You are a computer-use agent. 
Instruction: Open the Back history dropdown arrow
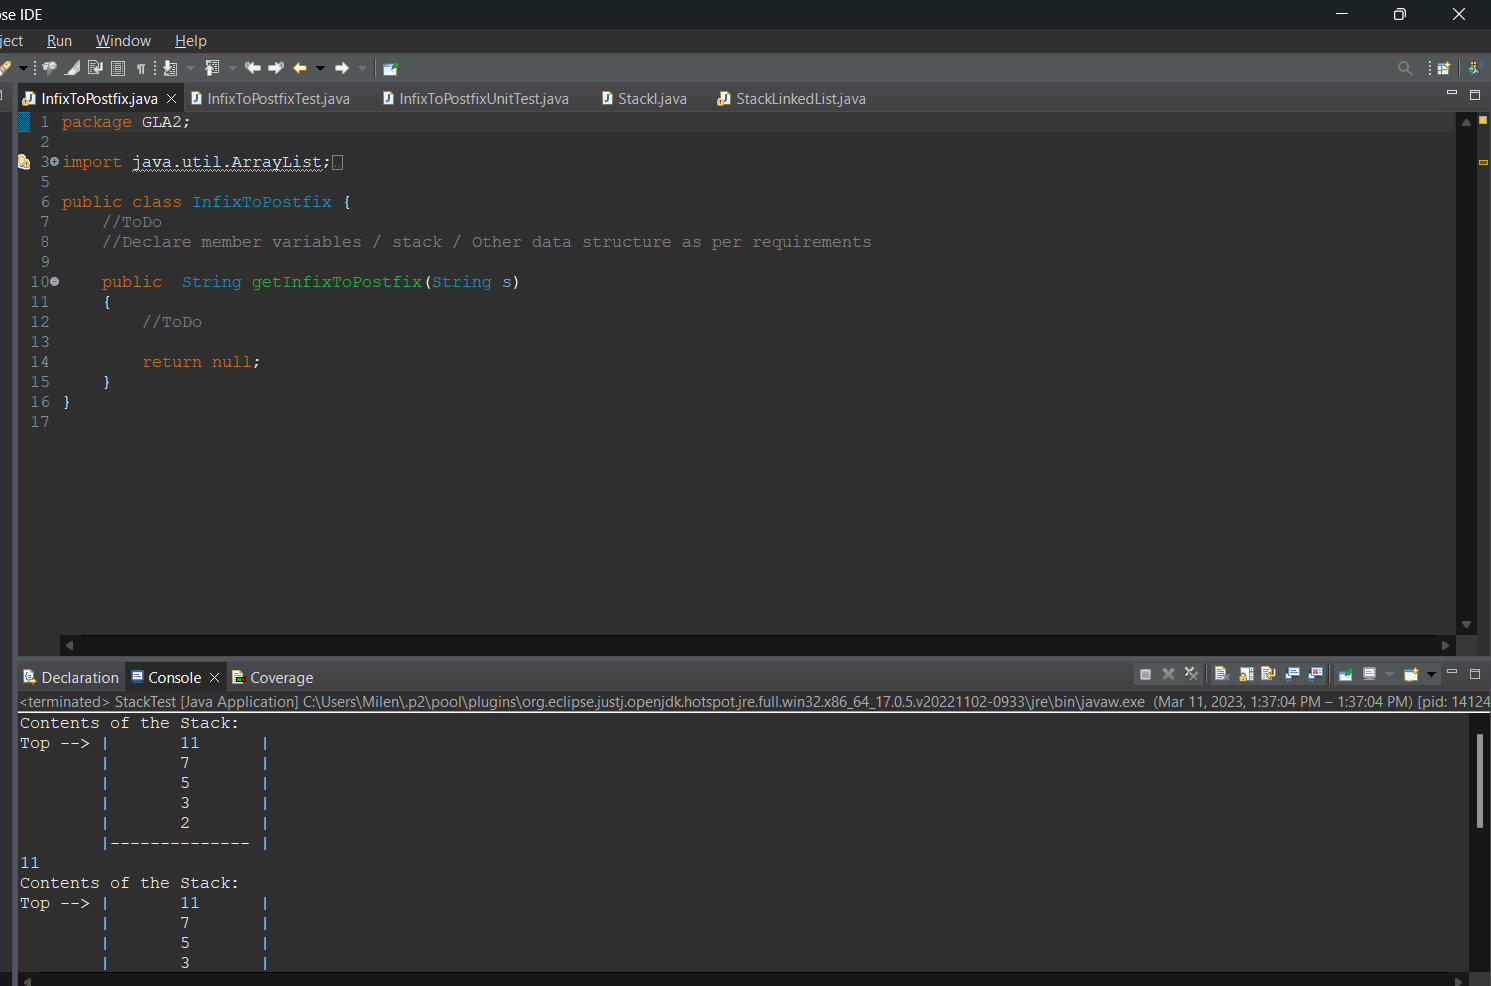(x=320, y=68)
